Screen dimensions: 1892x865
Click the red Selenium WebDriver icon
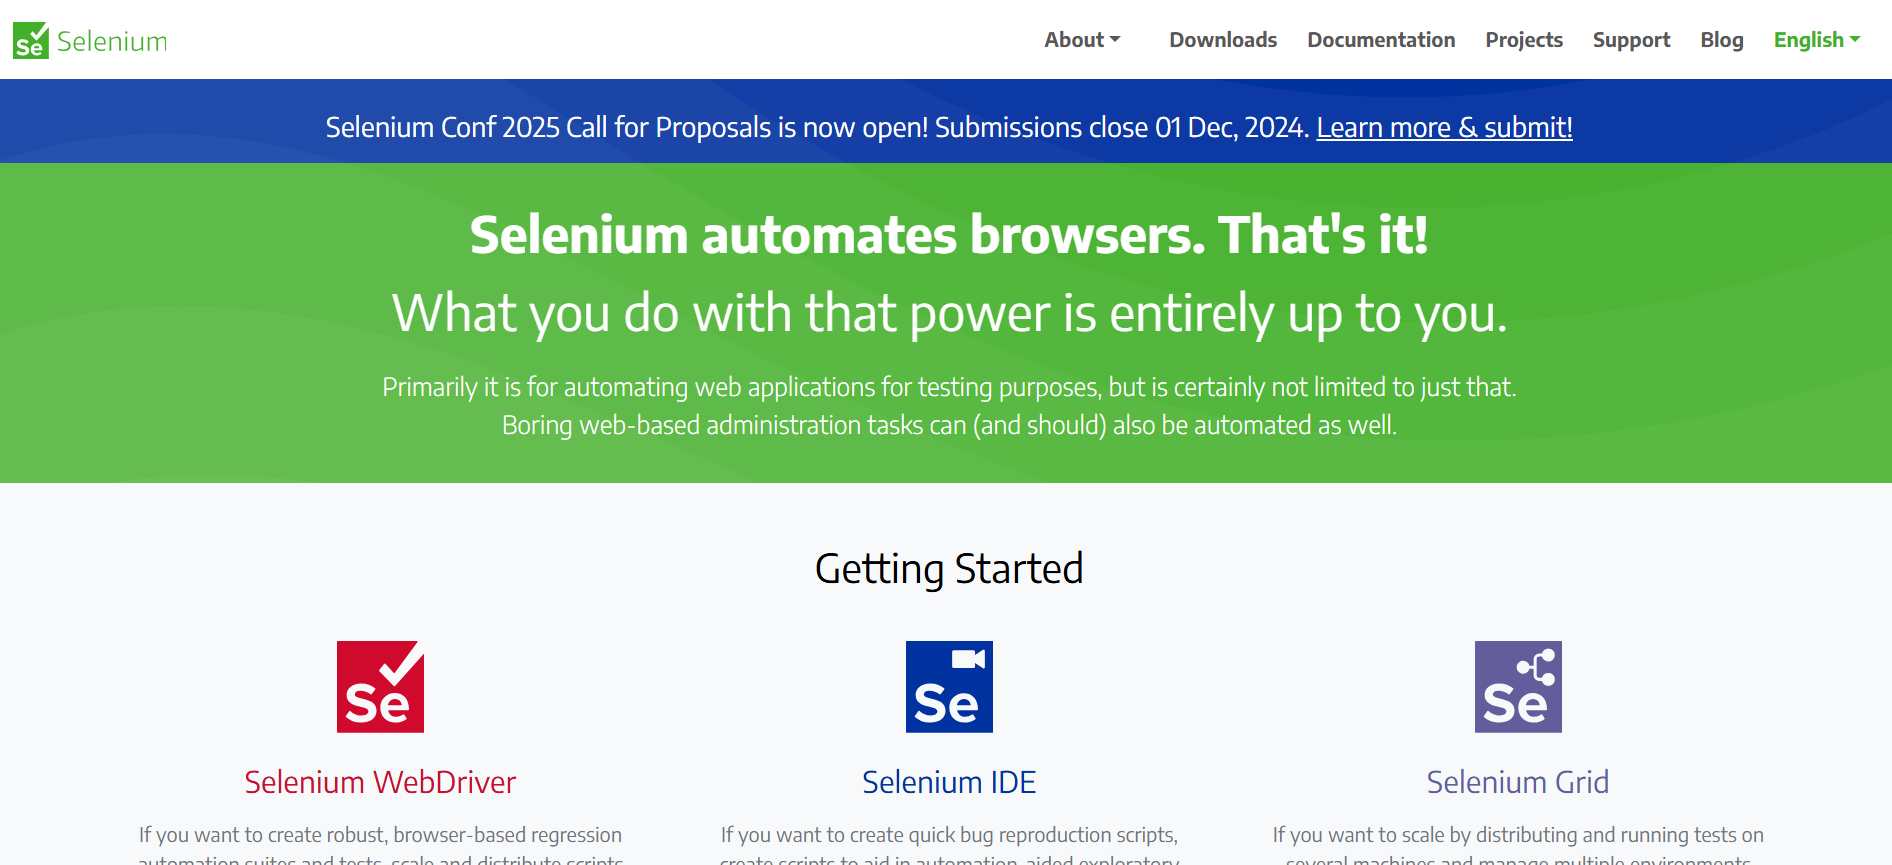[380, 687]
